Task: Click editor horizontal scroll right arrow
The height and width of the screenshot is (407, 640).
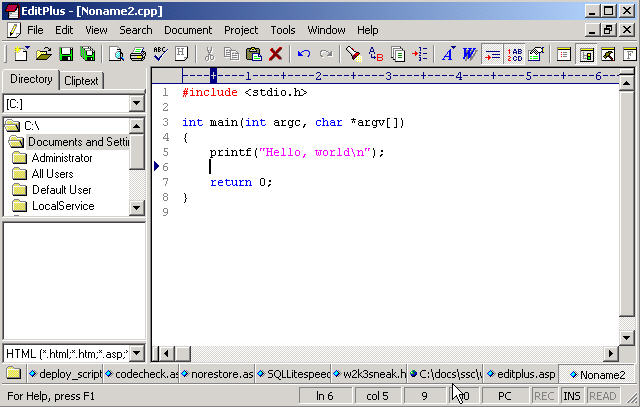Action: (611, 353)
